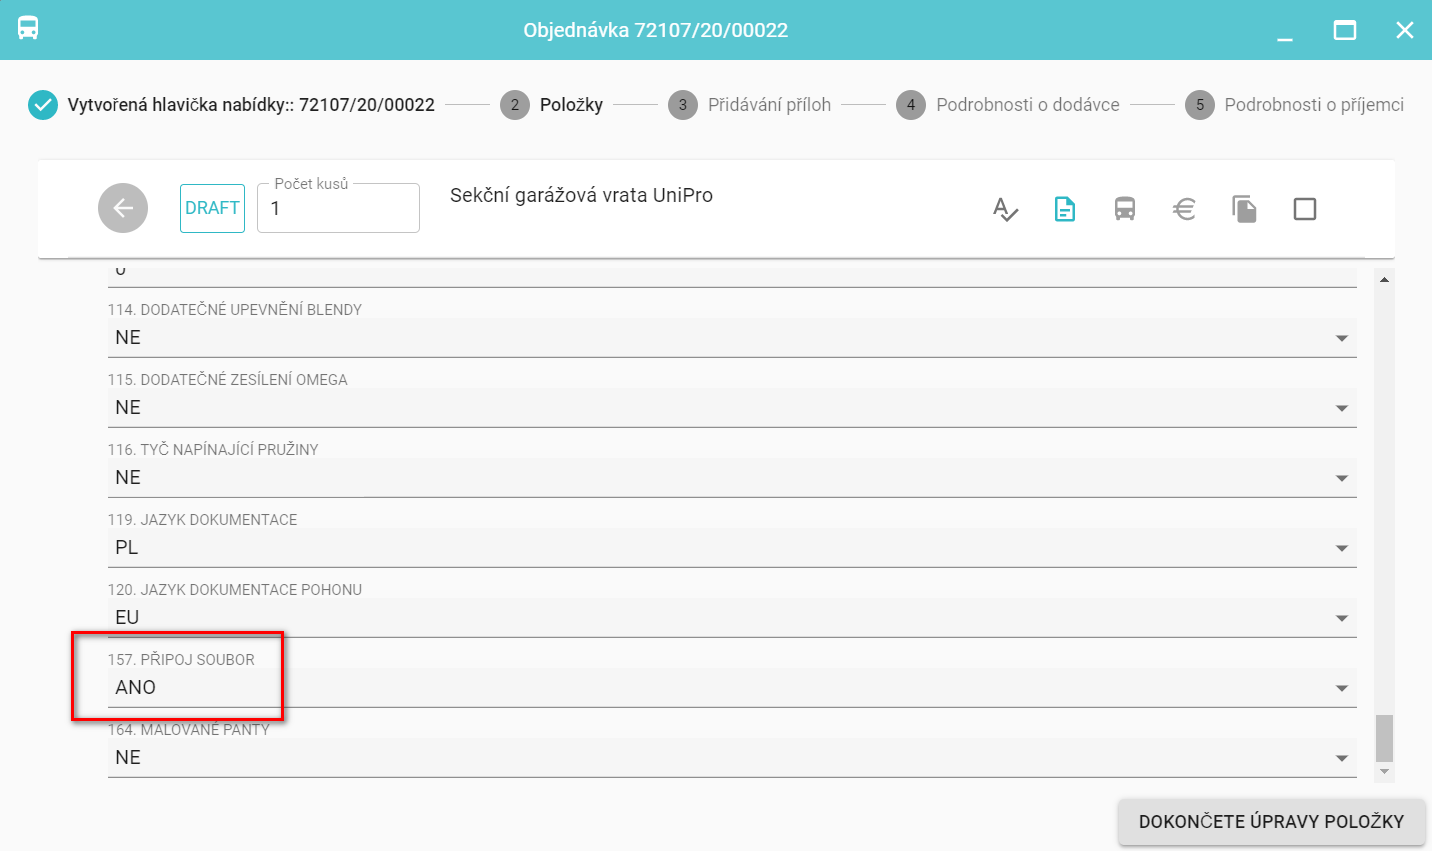Click the copy item icon
This screenshot has height=851, width=1432.
tap(1244, 209)
